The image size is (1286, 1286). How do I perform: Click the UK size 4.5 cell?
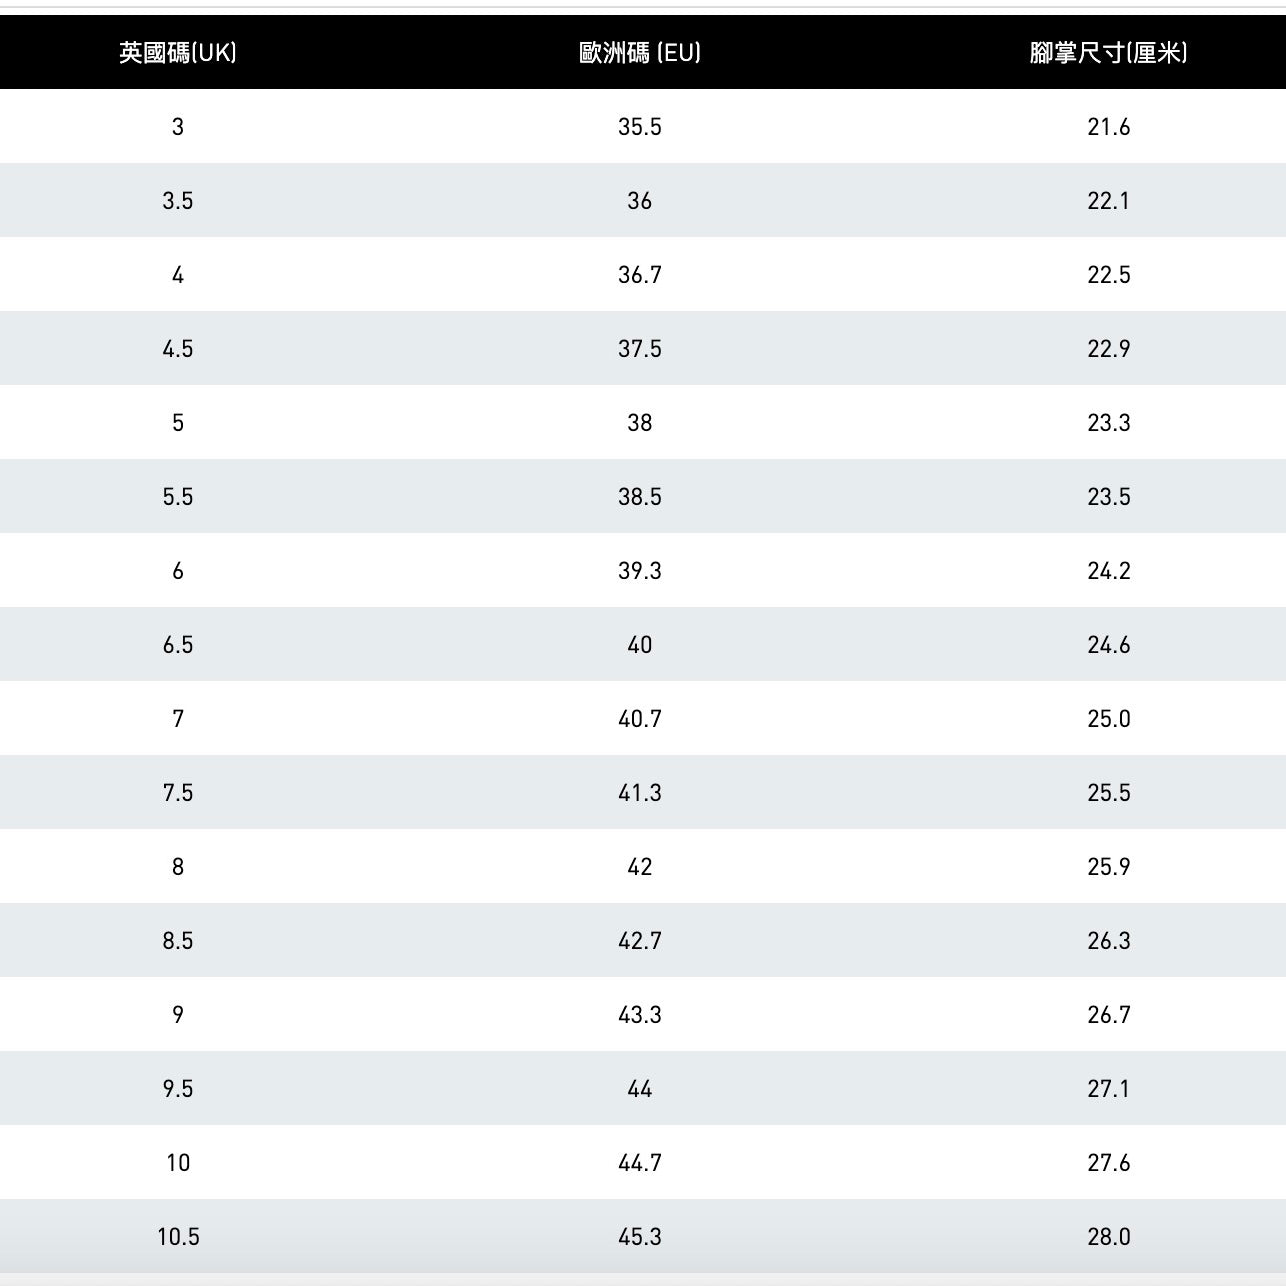[x=178, y=349]
